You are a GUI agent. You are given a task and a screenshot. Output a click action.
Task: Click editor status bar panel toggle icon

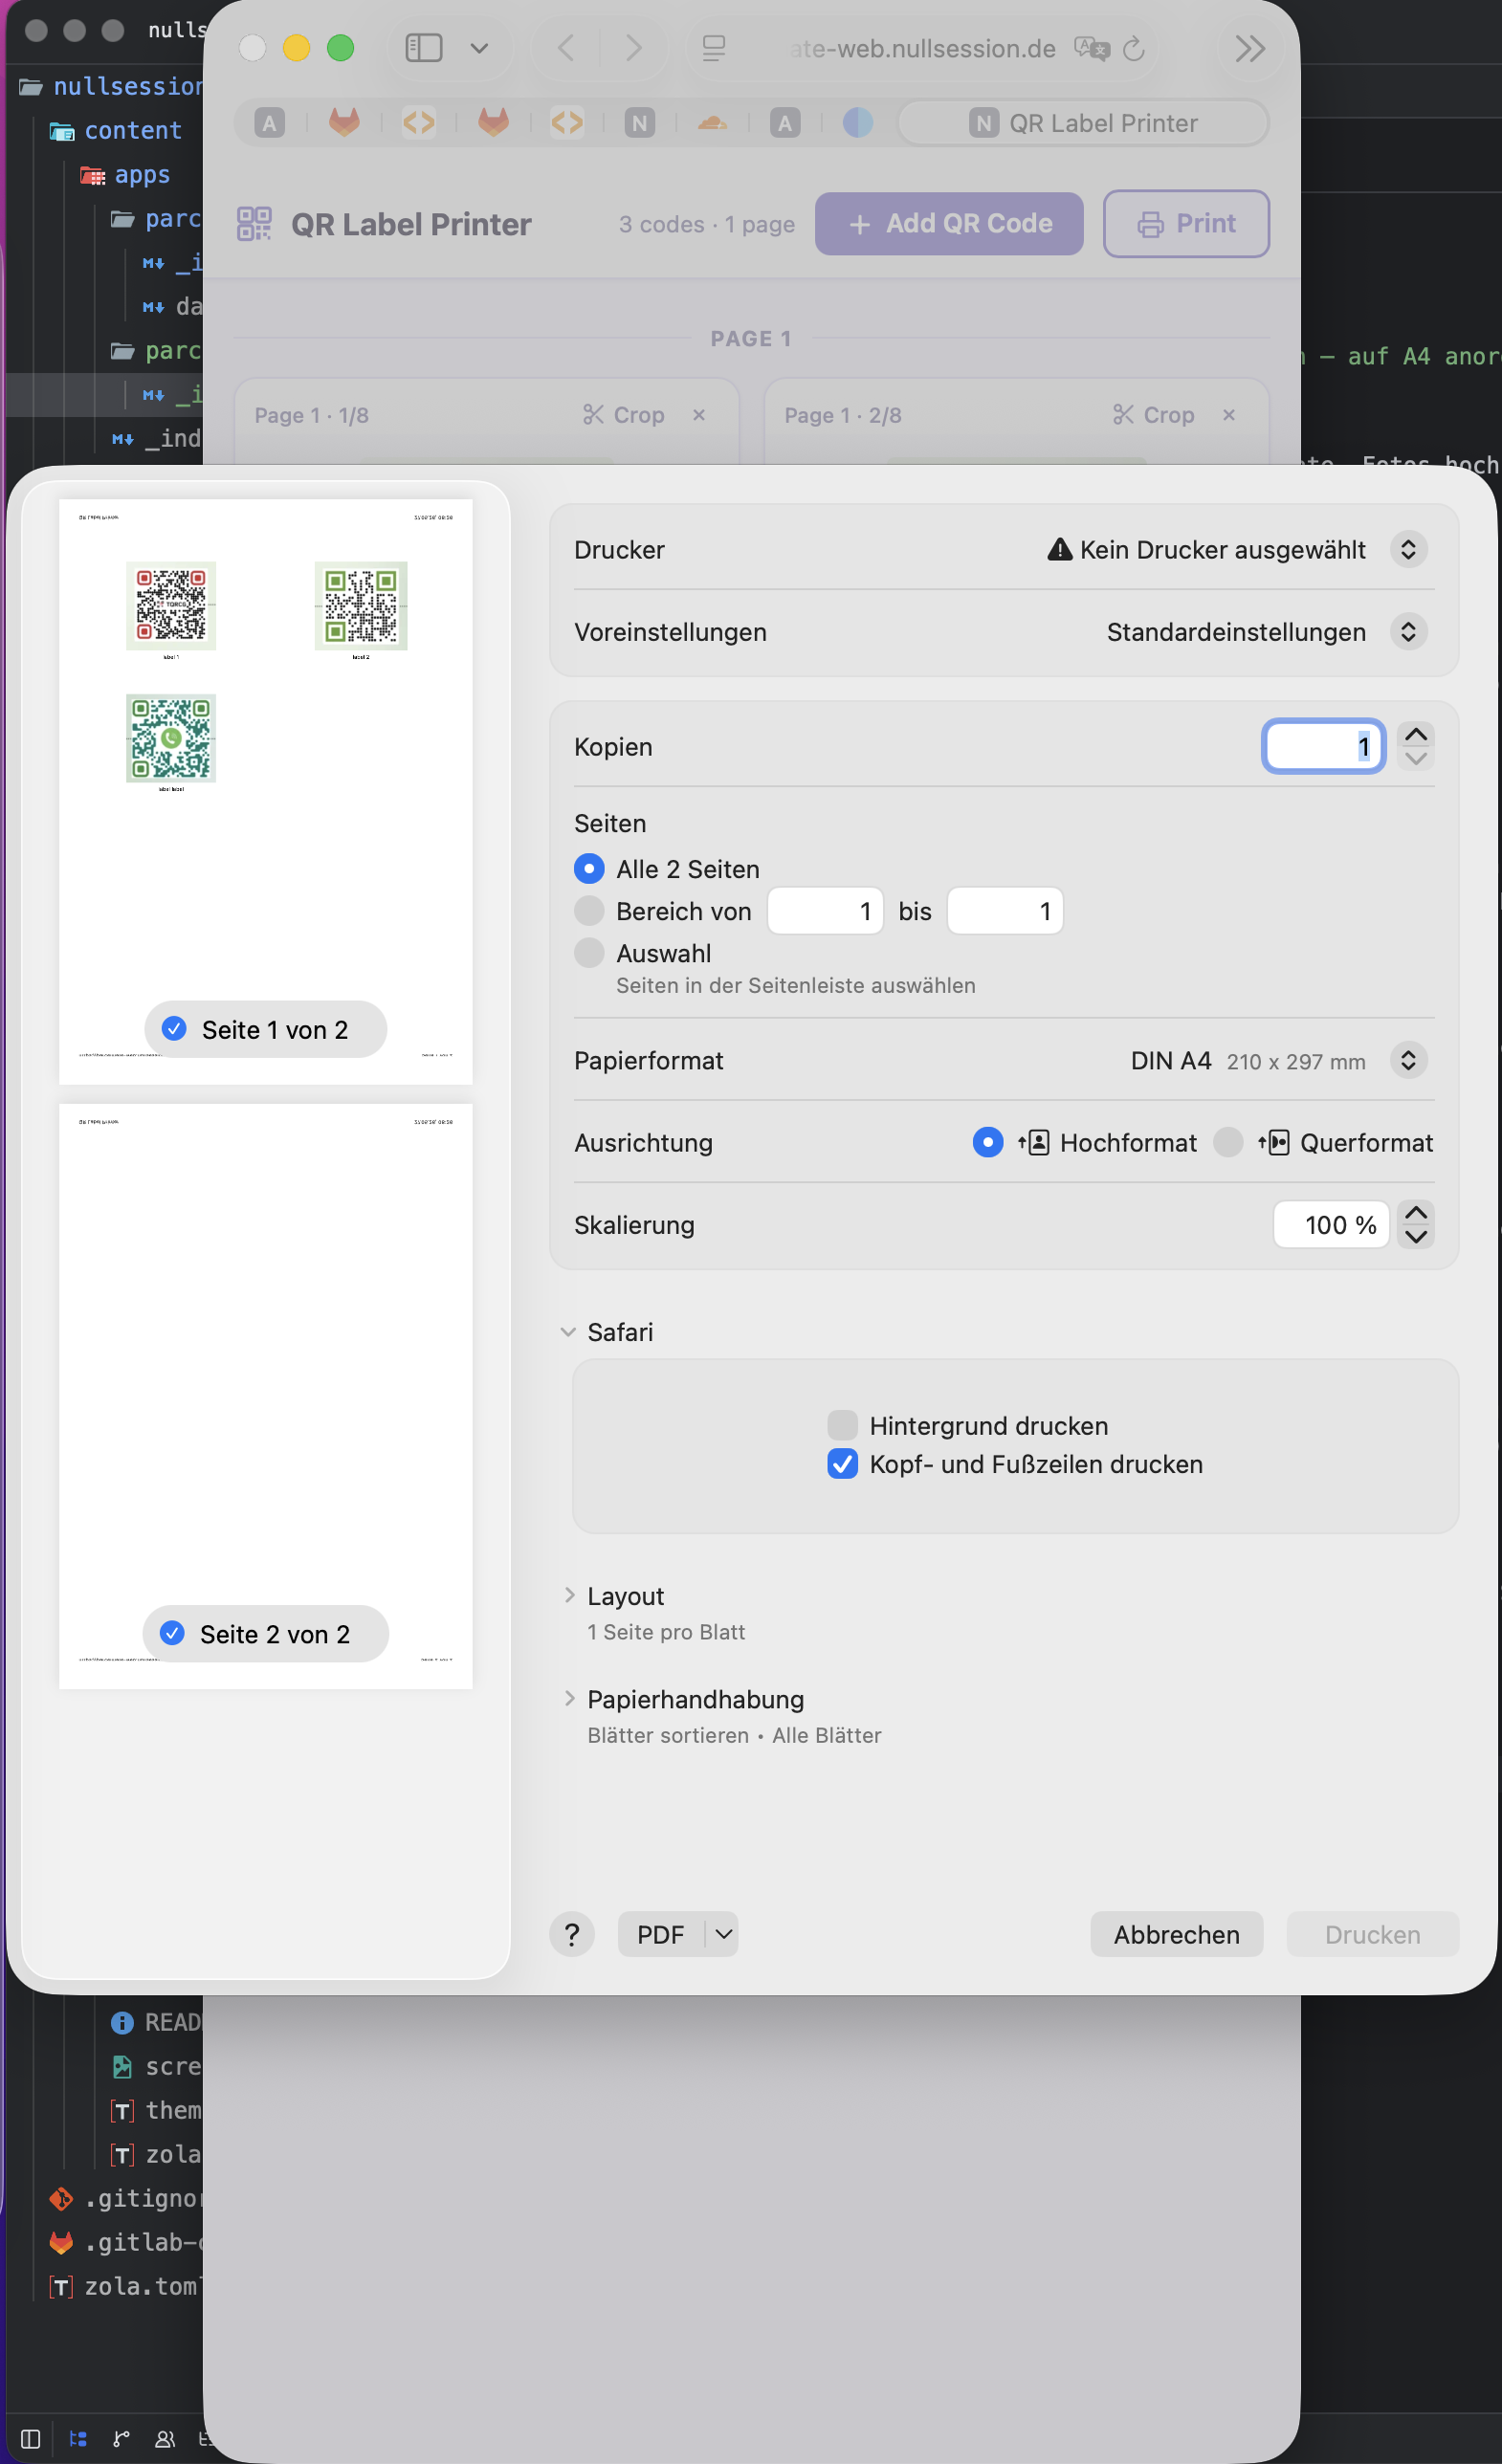click(x=31, y=2439)
